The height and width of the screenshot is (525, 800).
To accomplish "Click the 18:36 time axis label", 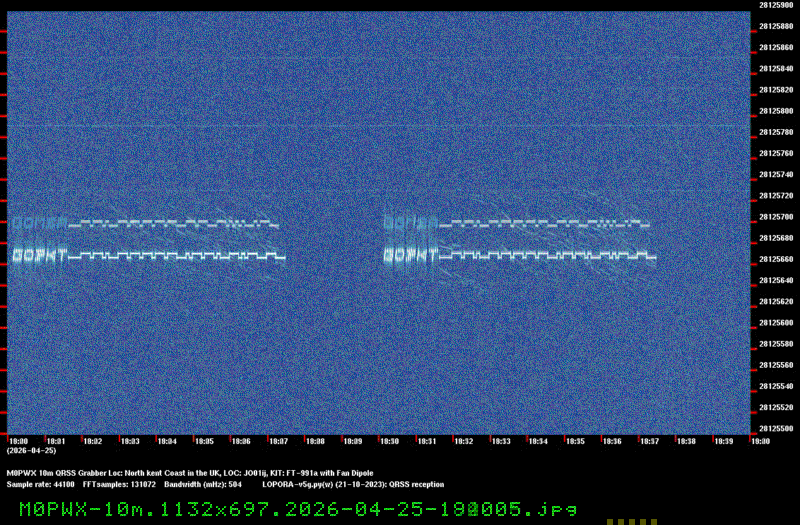I will (x=612, y=441).
